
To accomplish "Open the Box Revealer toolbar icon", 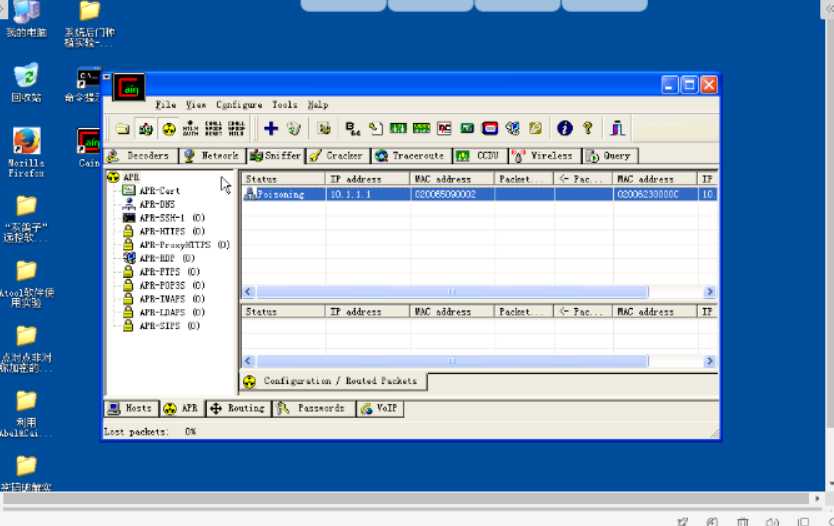I will coord(513,128).
